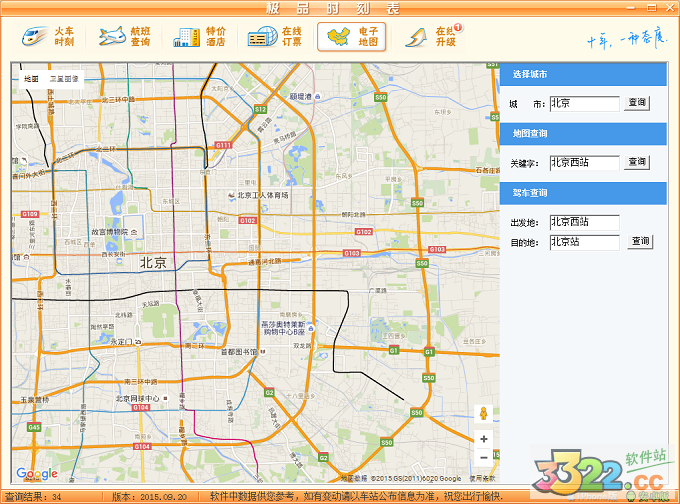Click the 版本: 2015.09.20 status text
The height and width of the screenshot is (504, 680).
(149, 497)
